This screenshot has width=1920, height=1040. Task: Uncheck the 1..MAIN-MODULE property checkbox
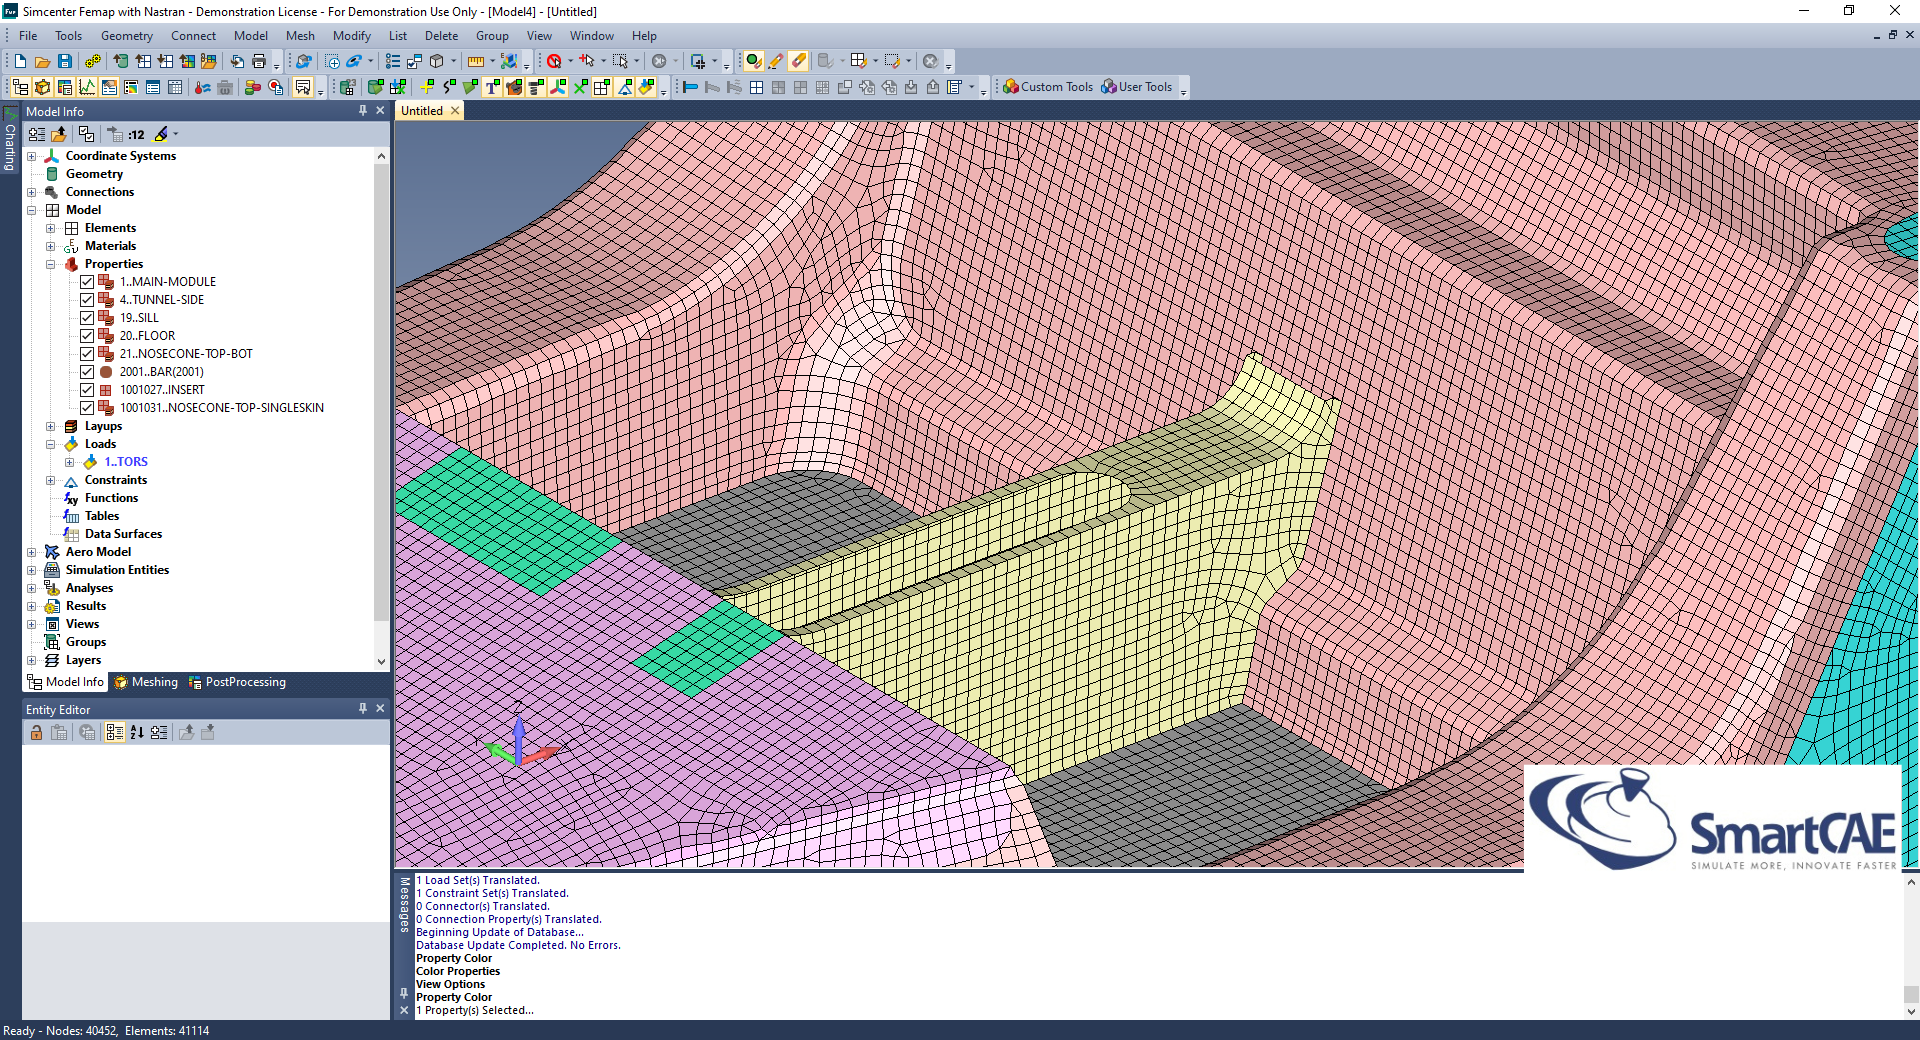pyautogui.click(x=87, y=282)
